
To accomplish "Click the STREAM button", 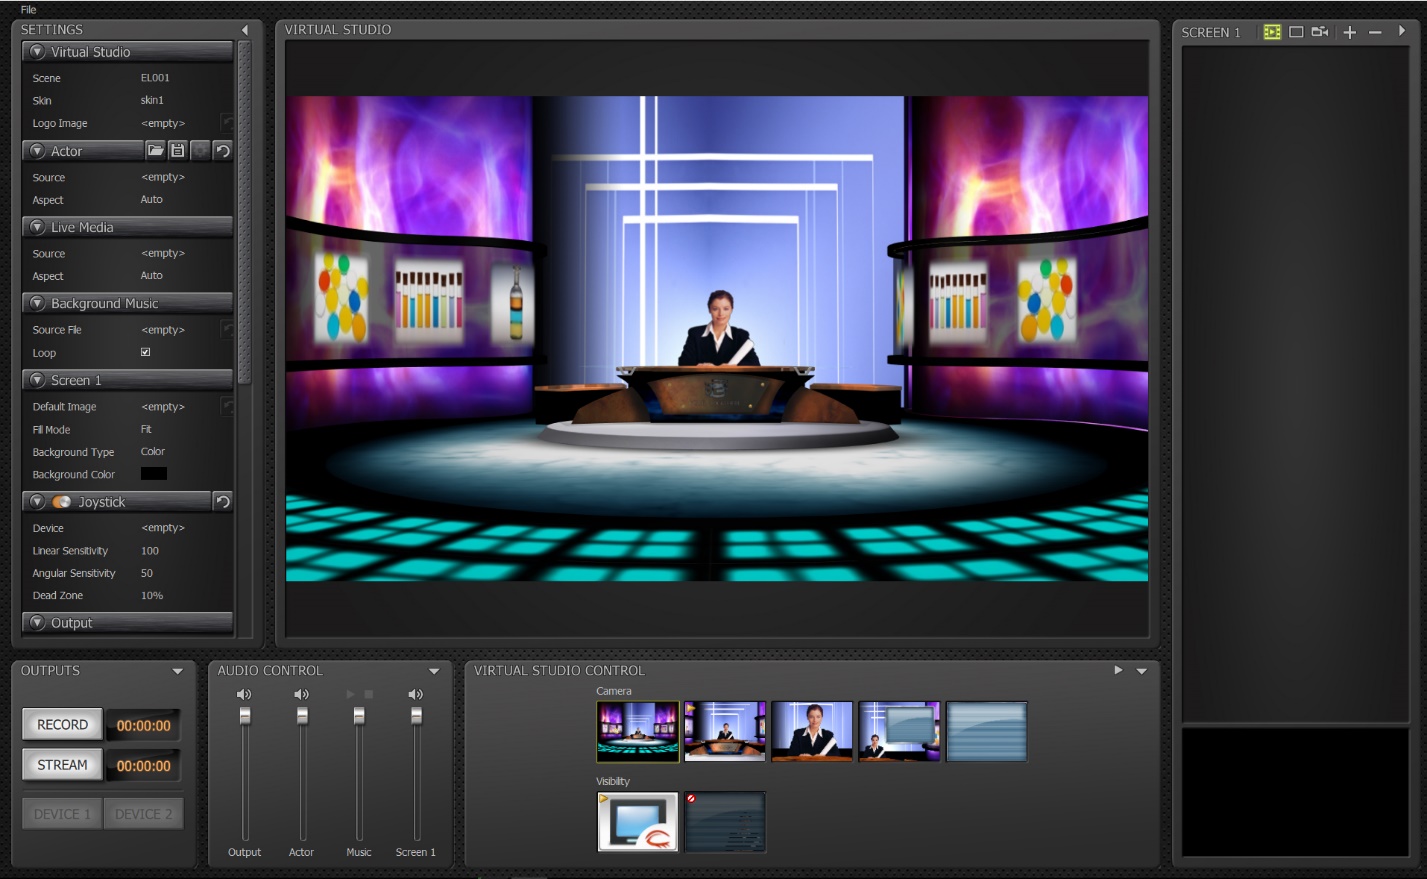I will coord(62,765).
